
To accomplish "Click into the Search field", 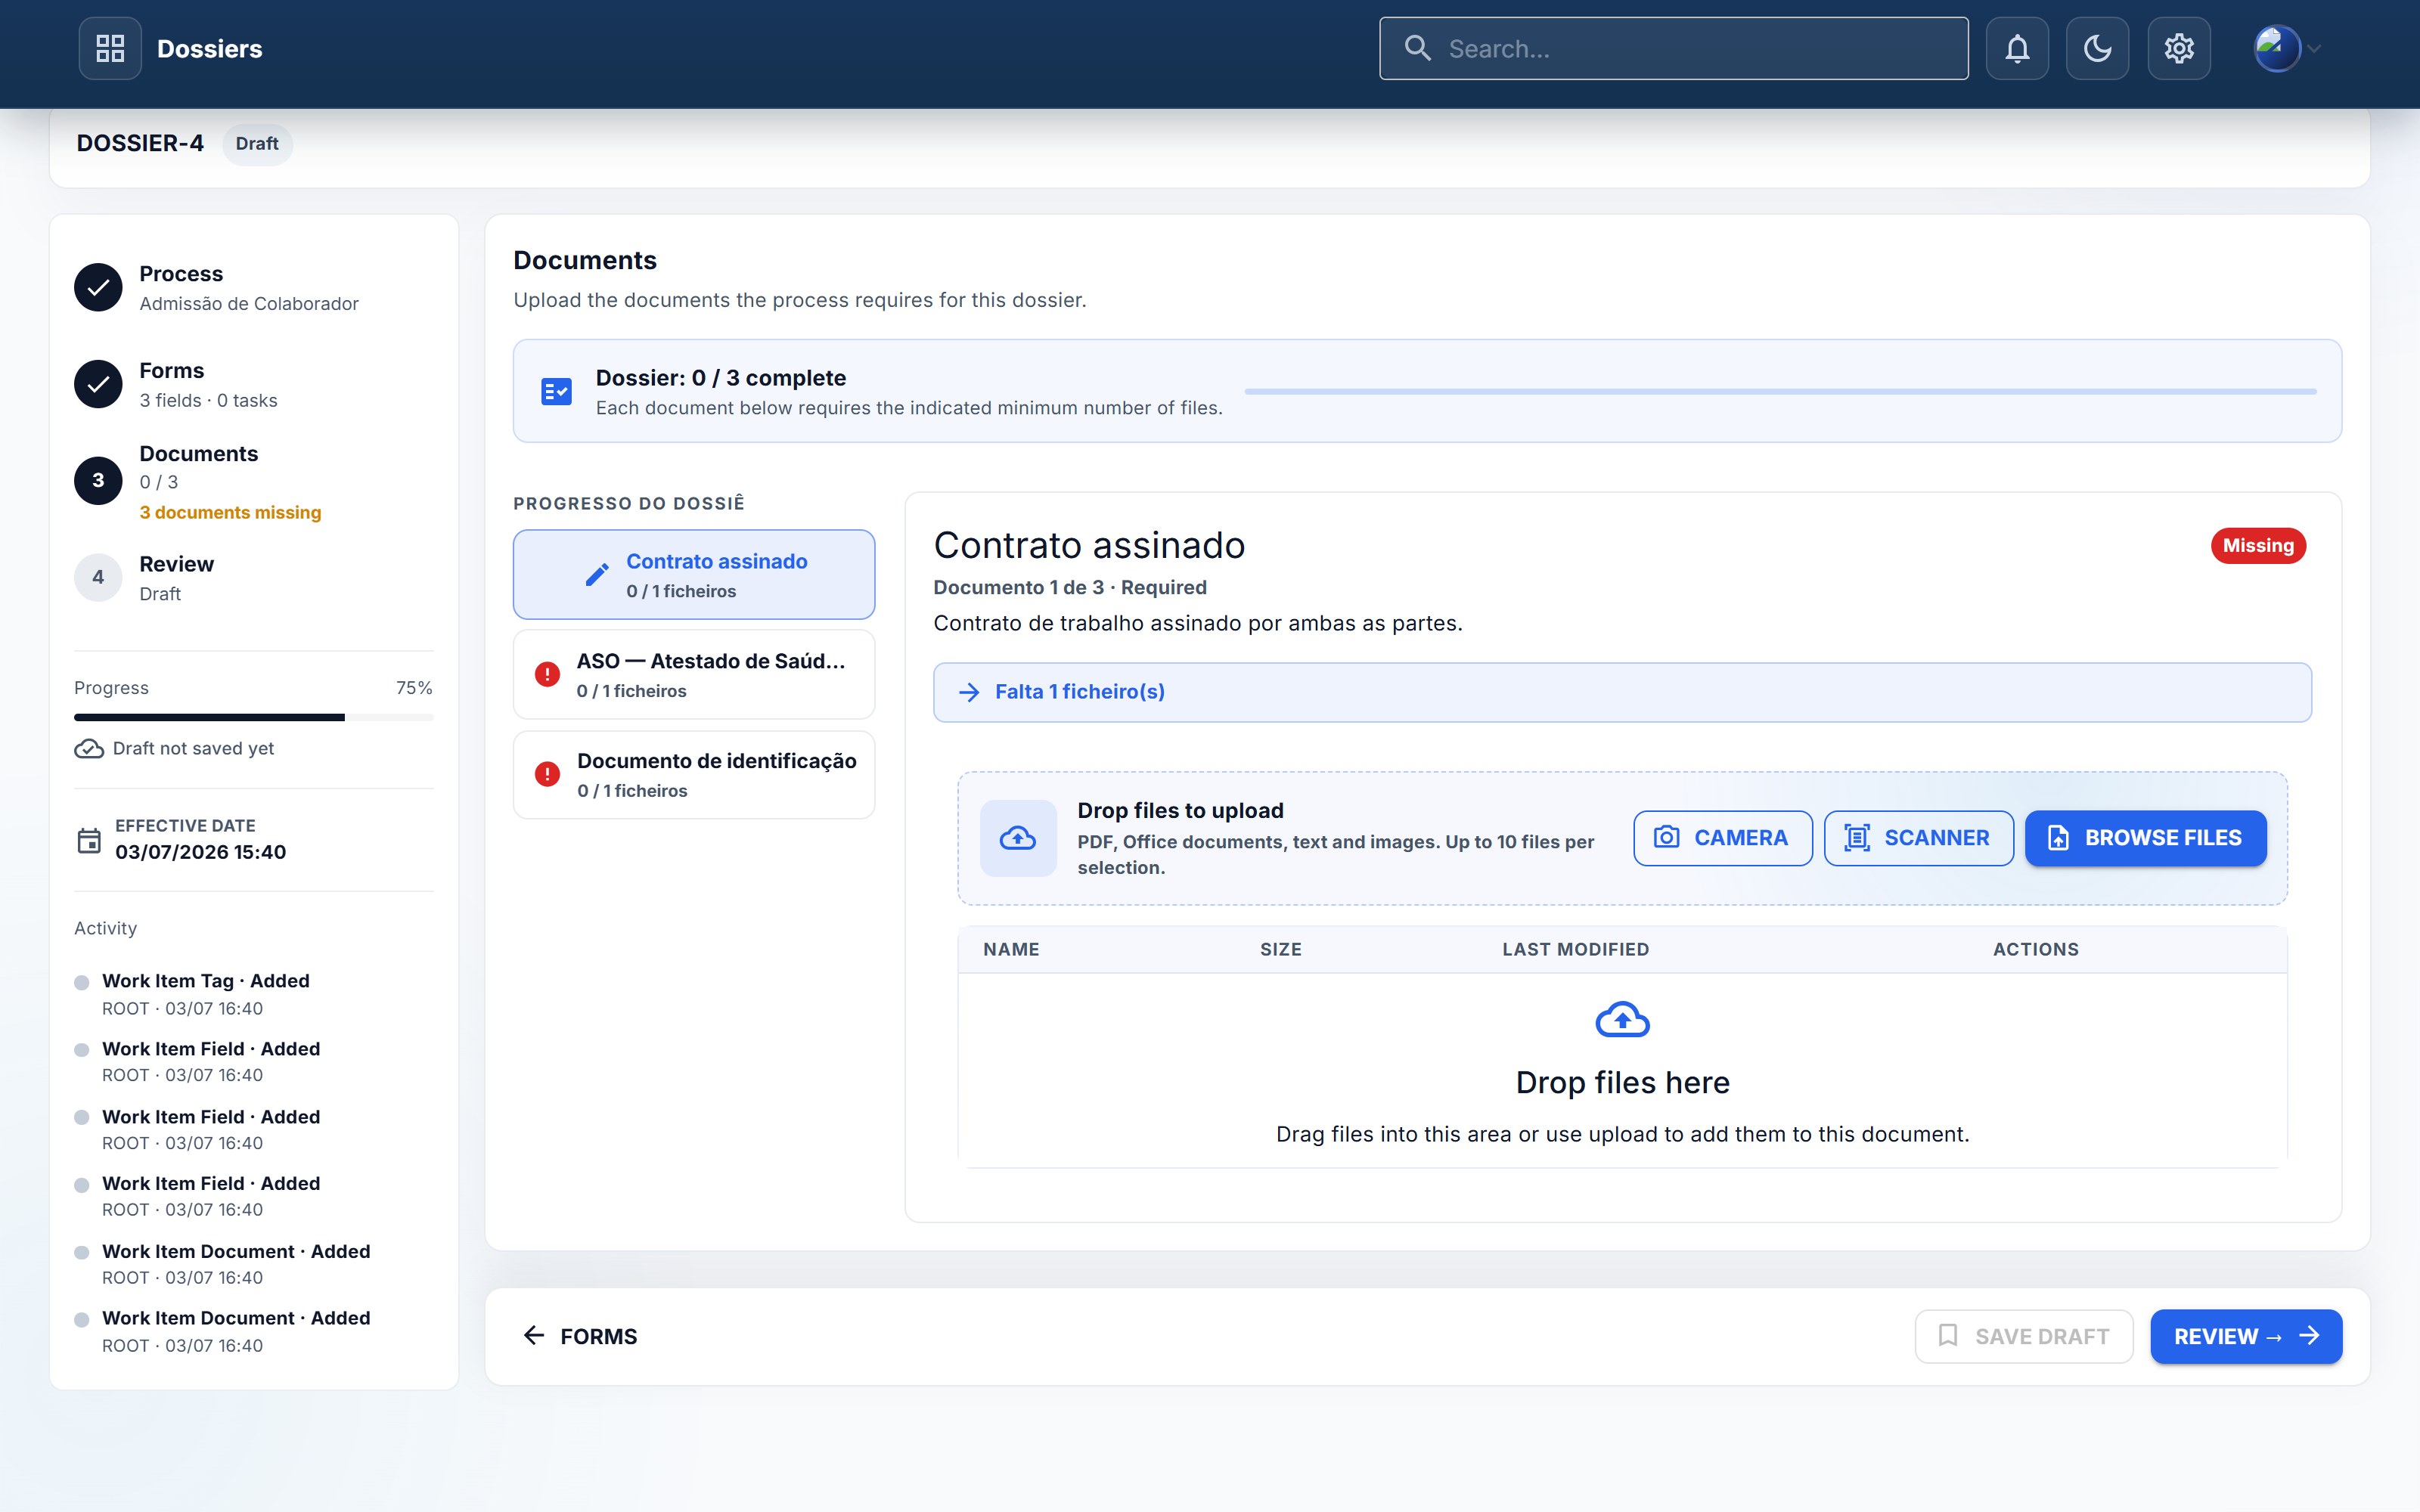I will [1674, 48].
